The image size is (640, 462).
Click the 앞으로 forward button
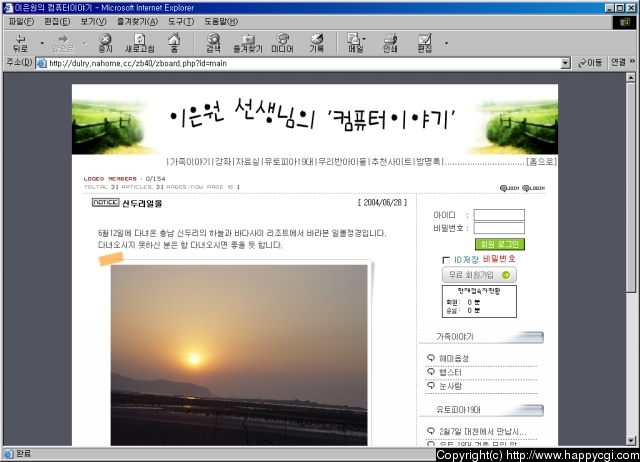pos(63,43)
